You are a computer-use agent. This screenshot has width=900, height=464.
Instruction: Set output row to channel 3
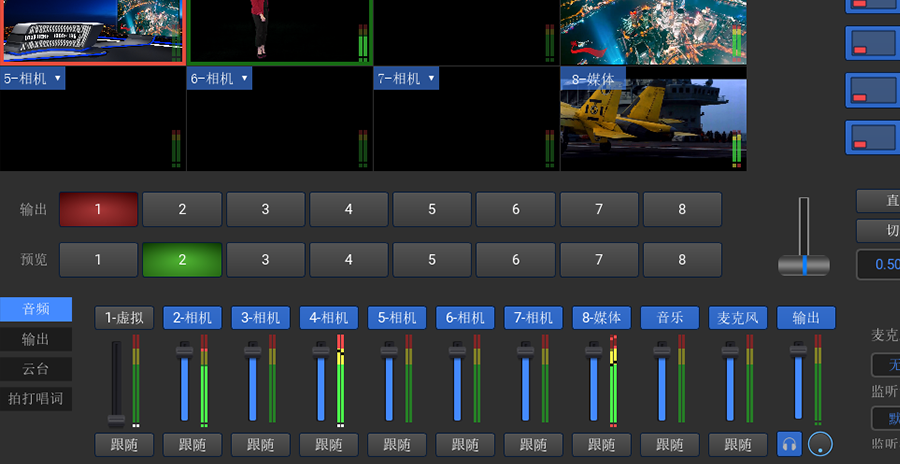click(265, 209)
